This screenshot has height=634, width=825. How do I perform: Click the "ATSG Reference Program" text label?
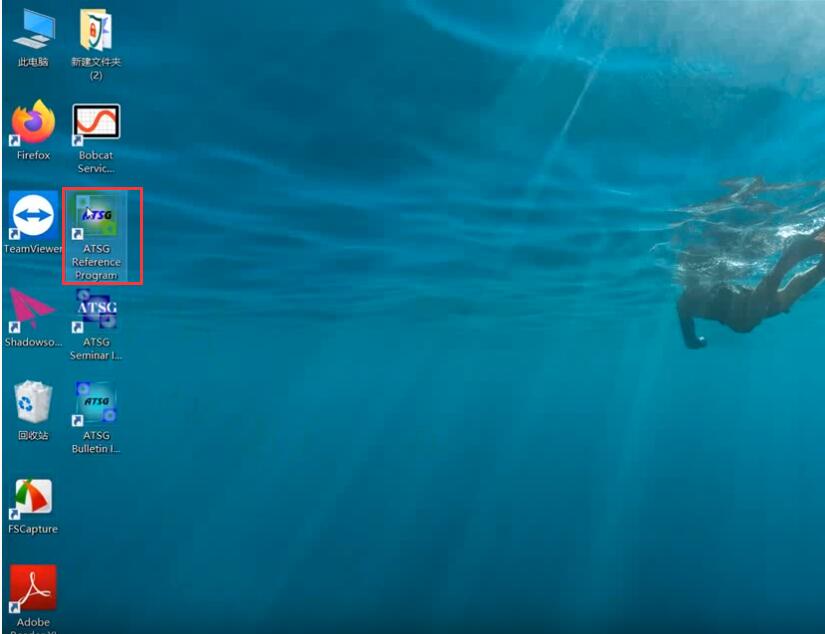point(95,262)
